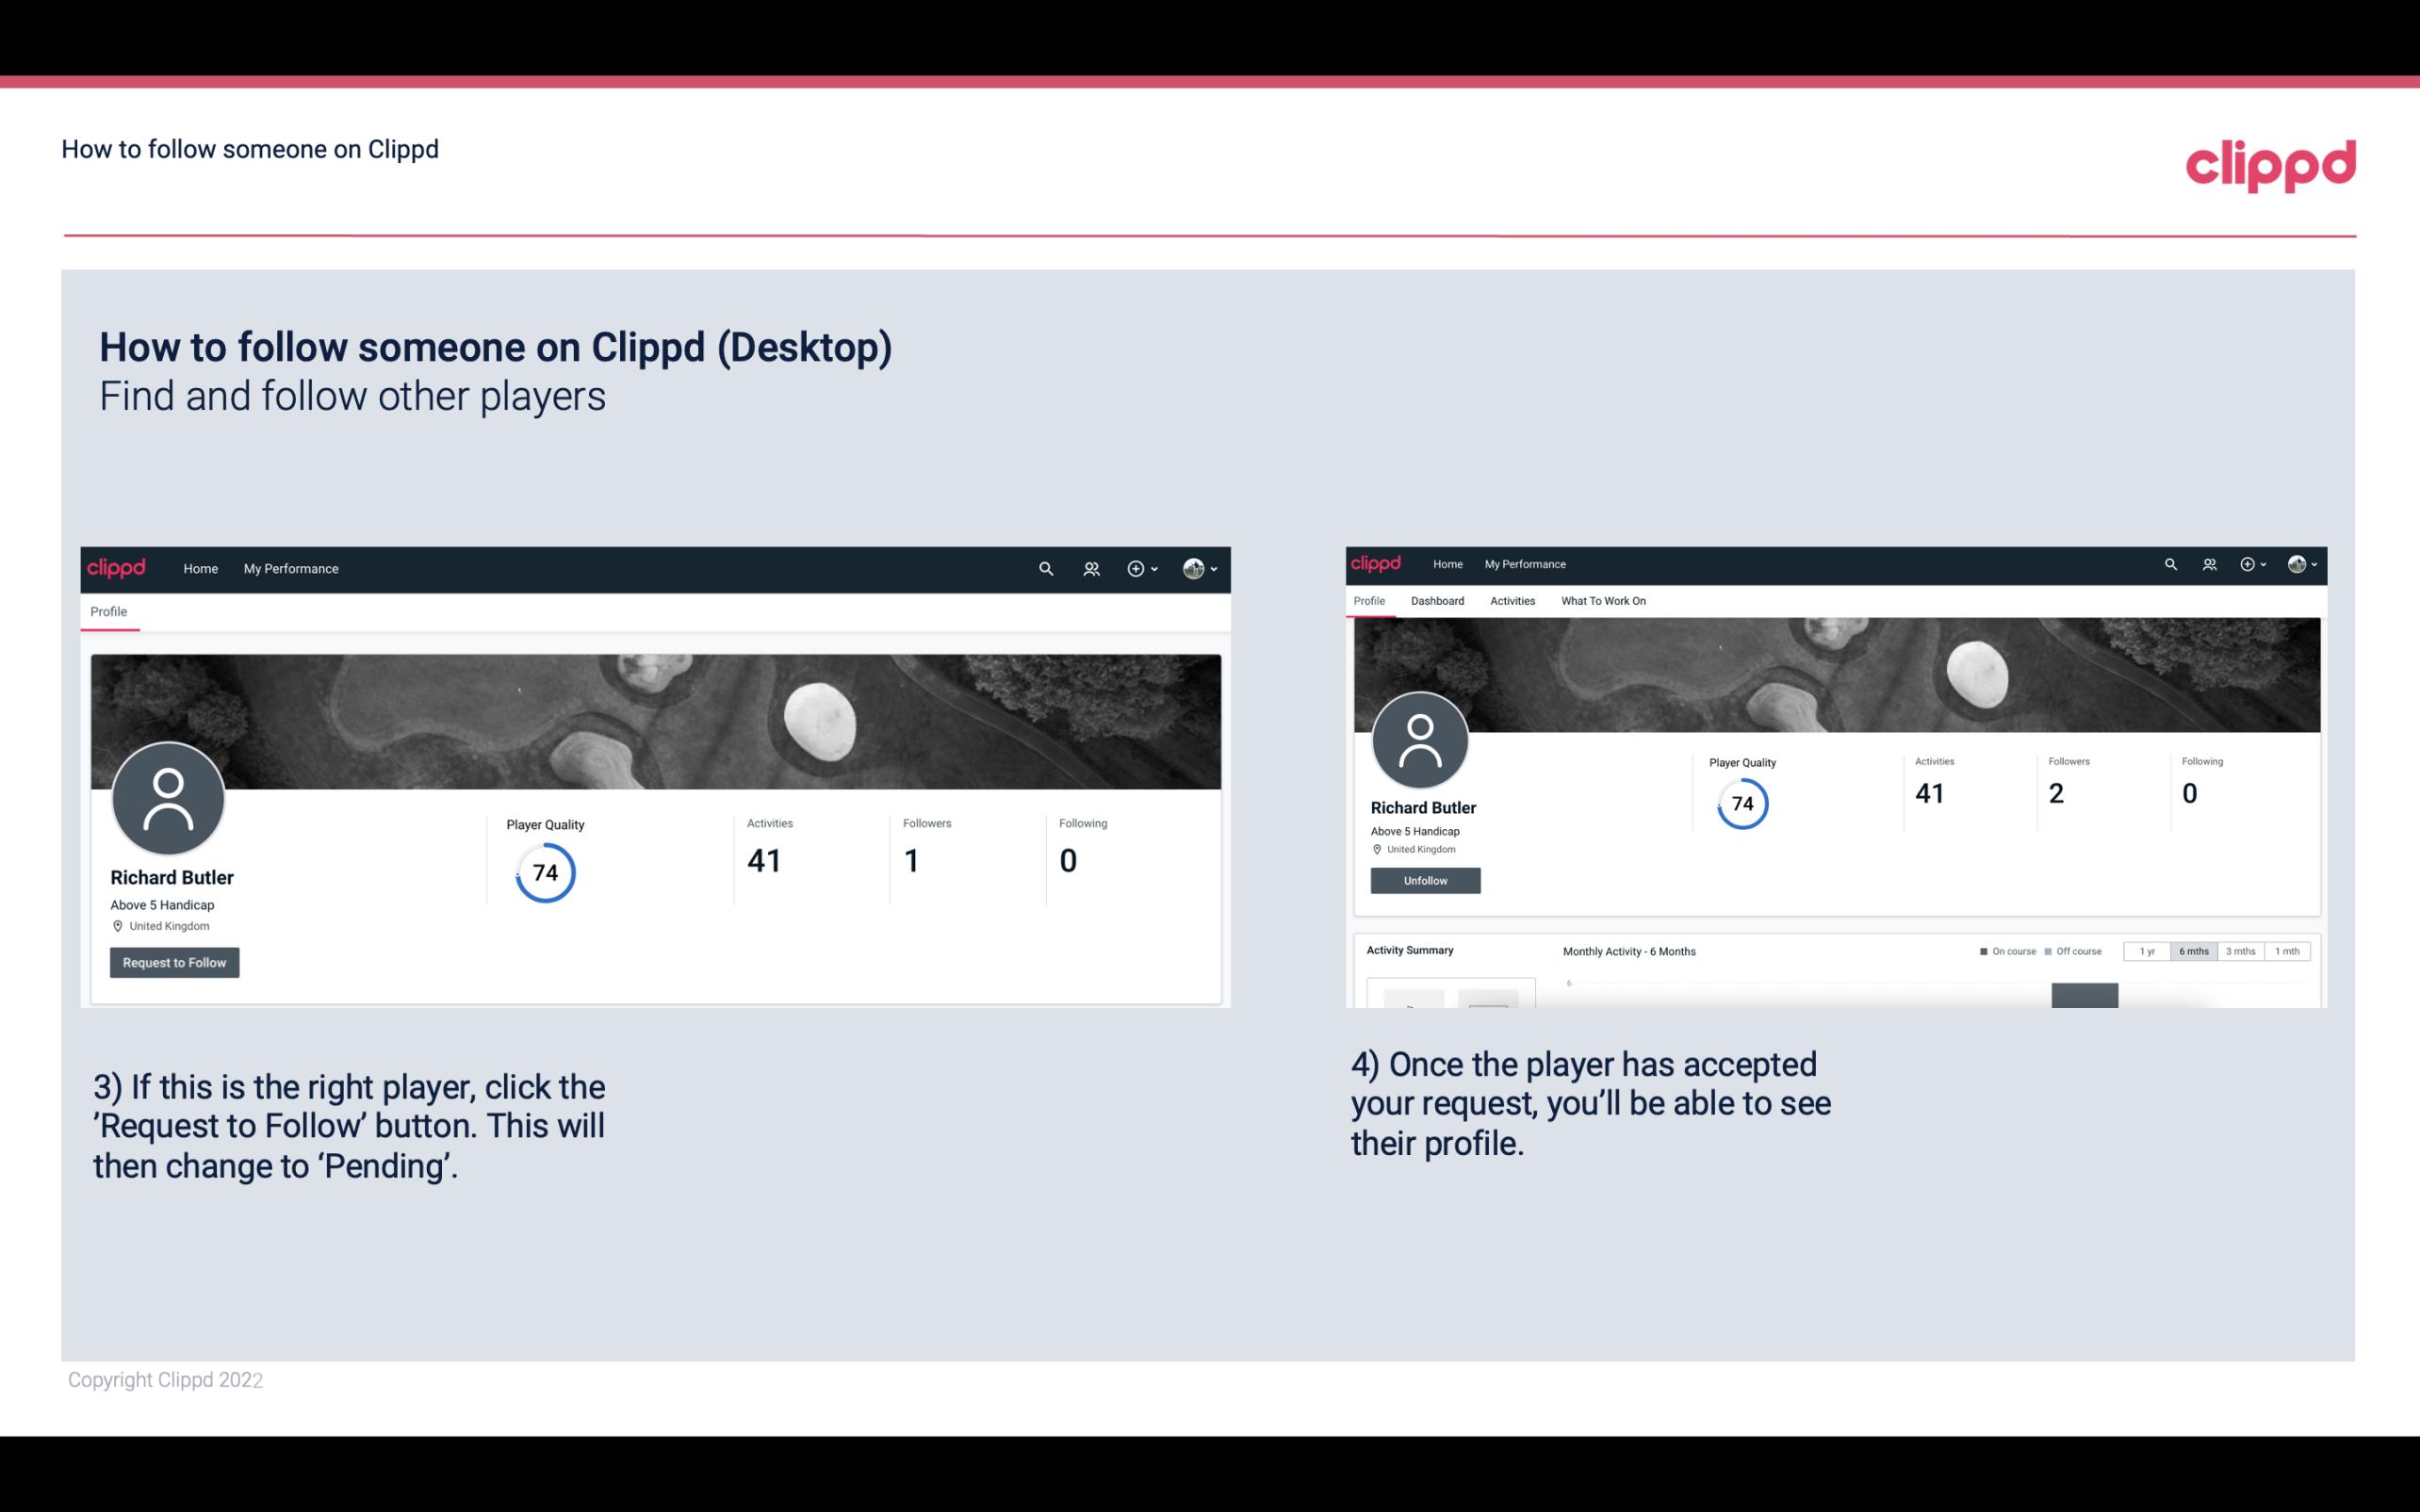The width and height of the screenshot is (2420, 1512).
Task: Click the search icon on right screenshot
Action: point(2169,564)
